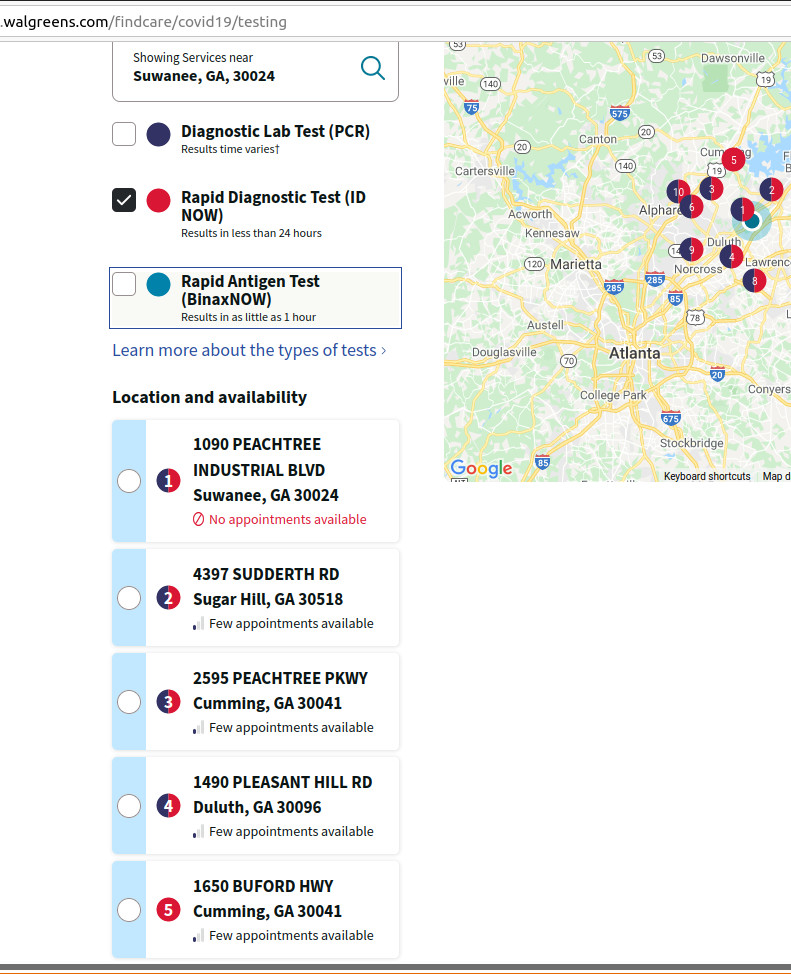Click map marker number 9

tap(692, 250)
